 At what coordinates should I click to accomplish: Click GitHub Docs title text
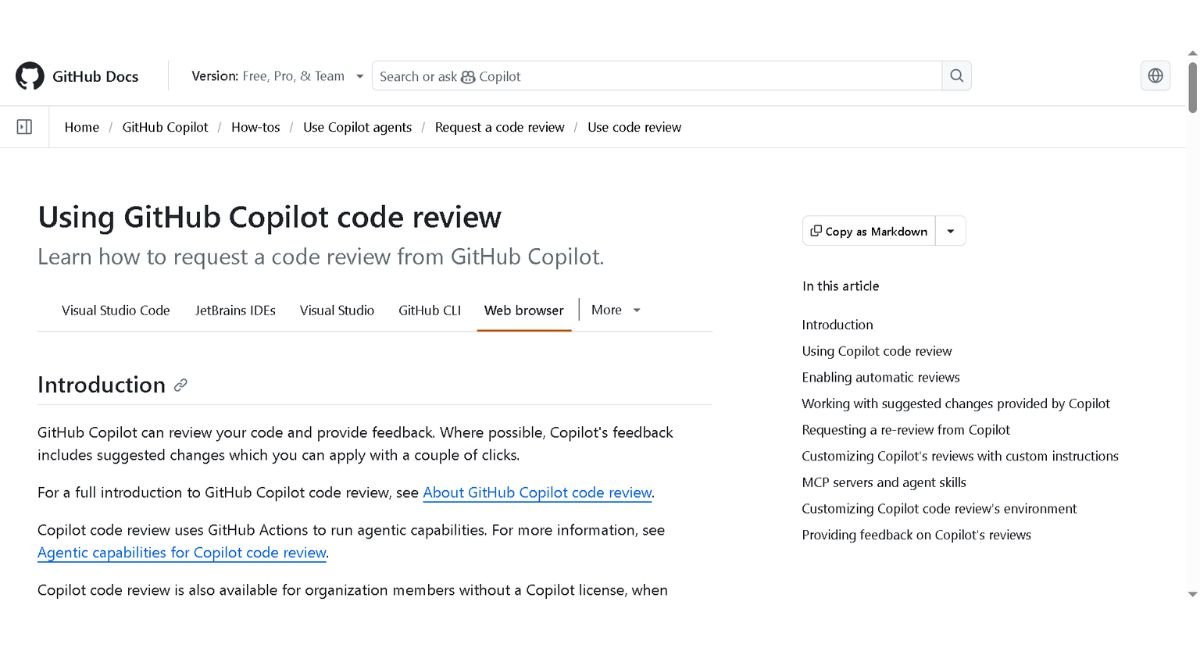95,76
